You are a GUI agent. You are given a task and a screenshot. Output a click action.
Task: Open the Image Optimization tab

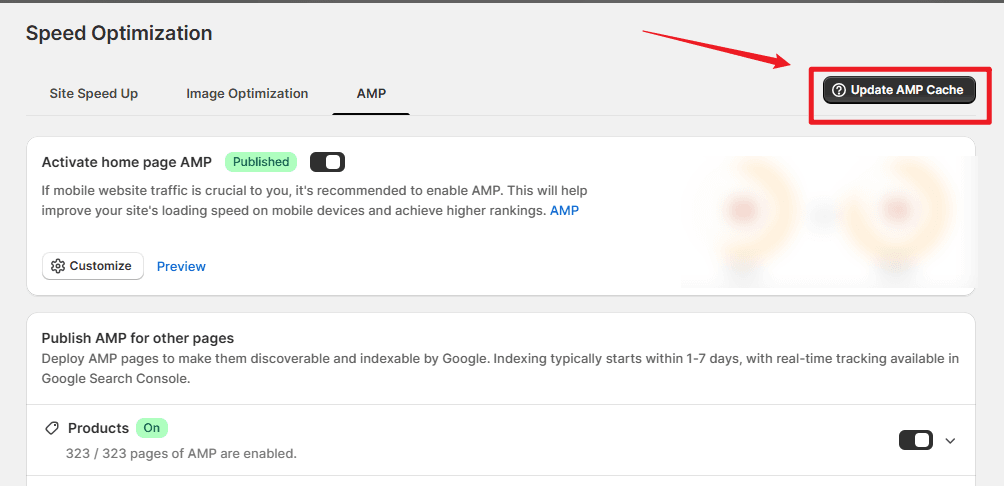tap(247, 93)
